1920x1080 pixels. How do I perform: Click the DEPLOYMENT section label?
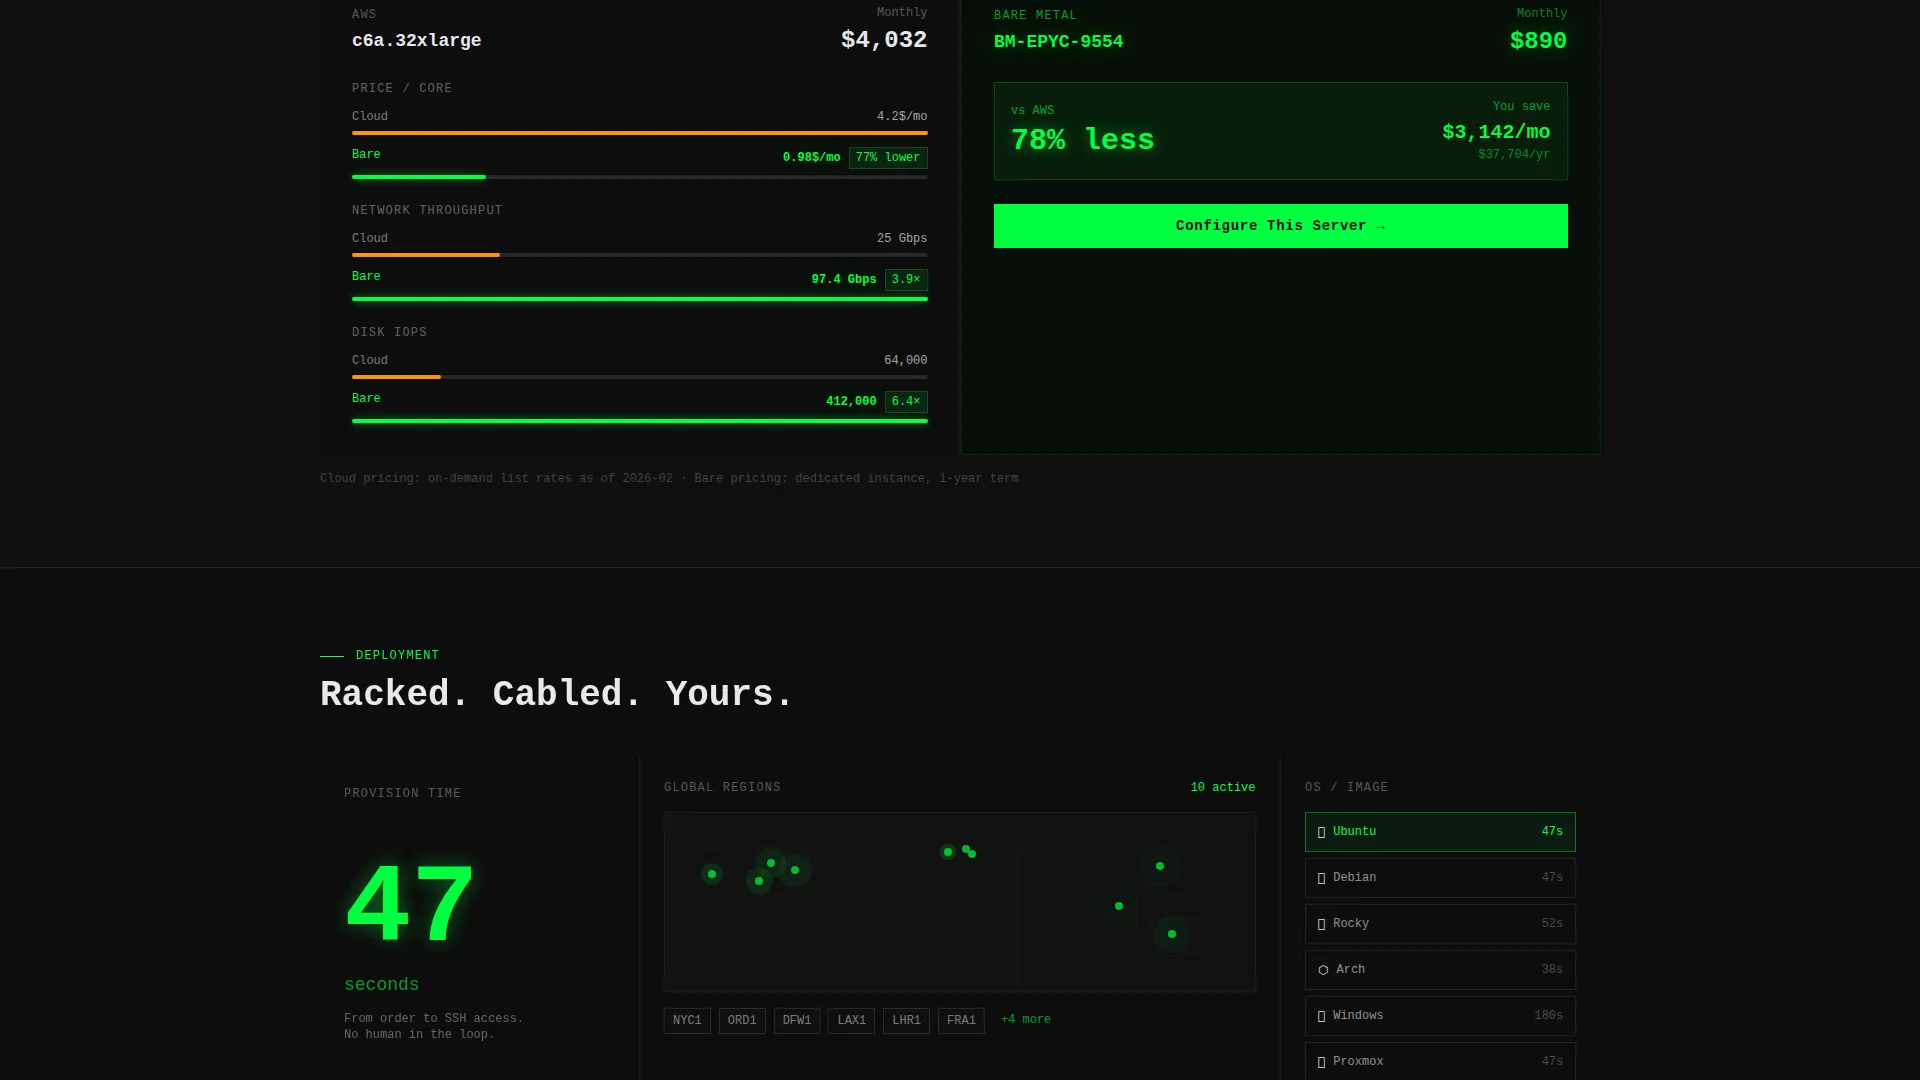click(x=397, y=656)
